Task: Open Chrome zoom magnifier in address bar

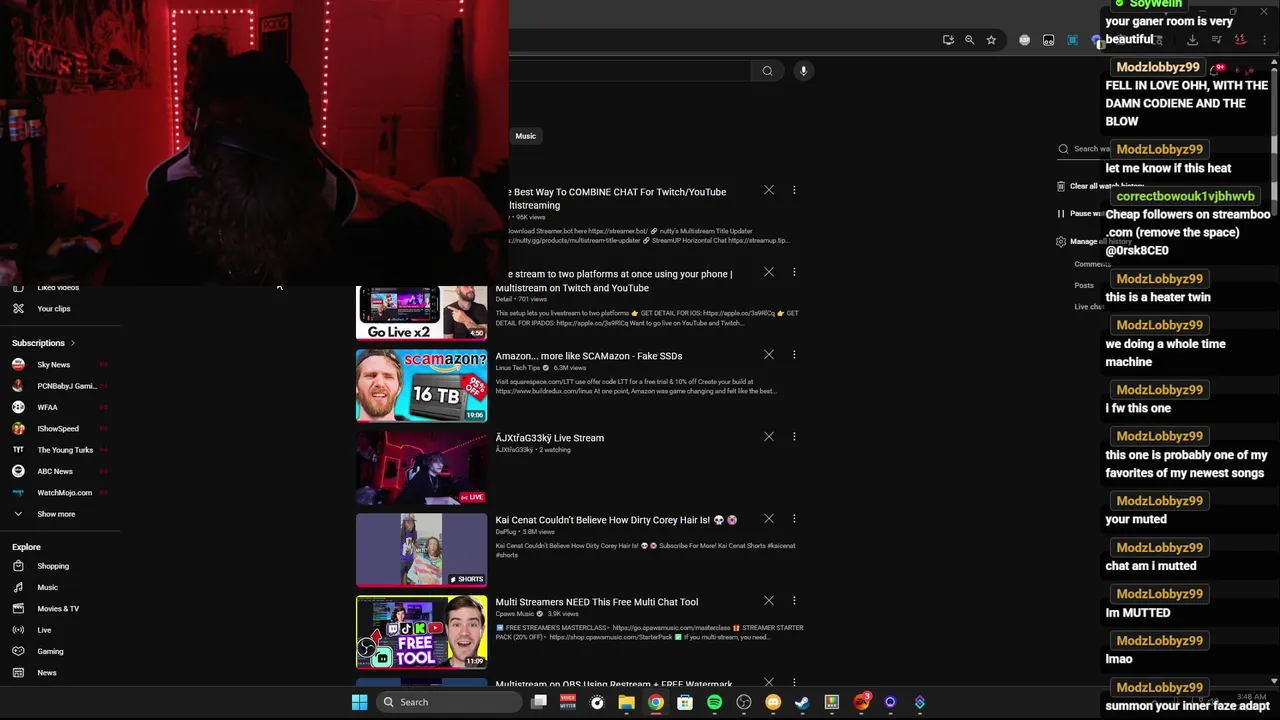Action: pos(969,40)
